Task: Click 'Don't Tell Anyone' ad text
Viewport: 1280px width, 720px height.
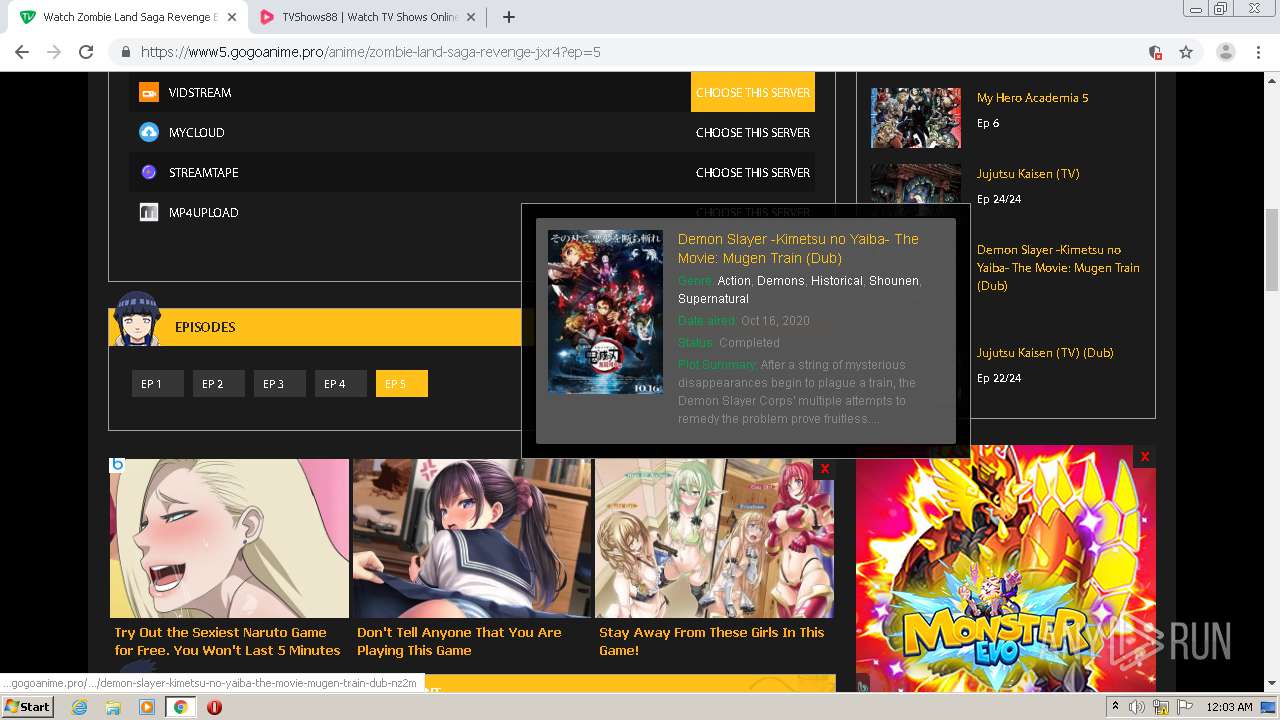Action: point(459,641)
